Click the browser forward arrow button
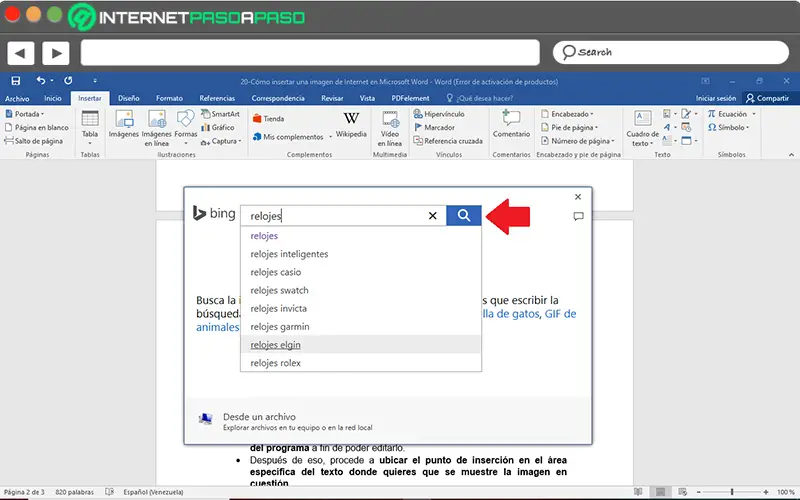 coord(56,53)
